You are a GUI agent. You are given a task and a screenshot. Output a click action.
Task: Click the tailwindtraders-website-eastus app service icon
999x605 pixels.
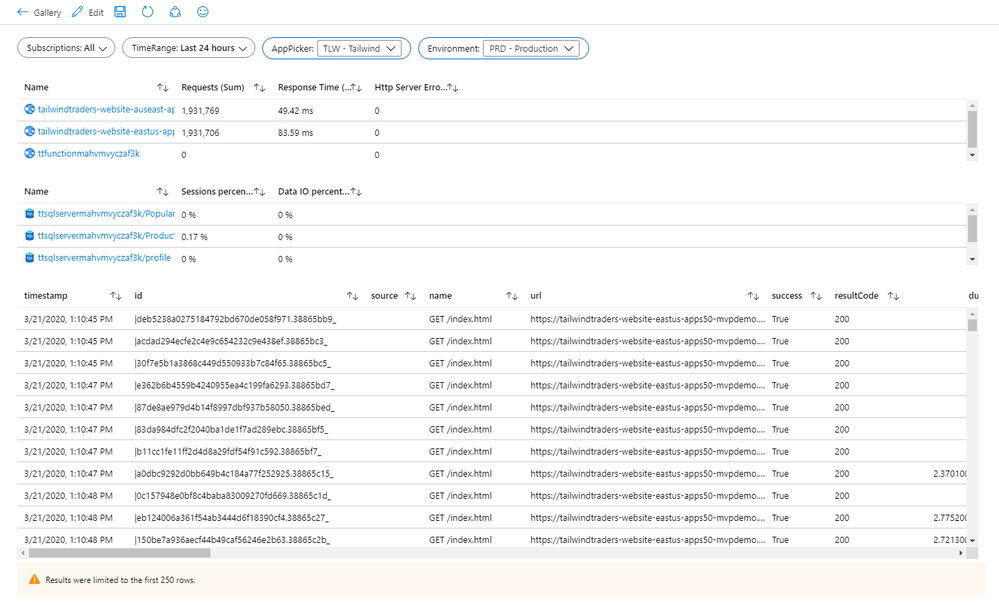(x=29, y=132)
